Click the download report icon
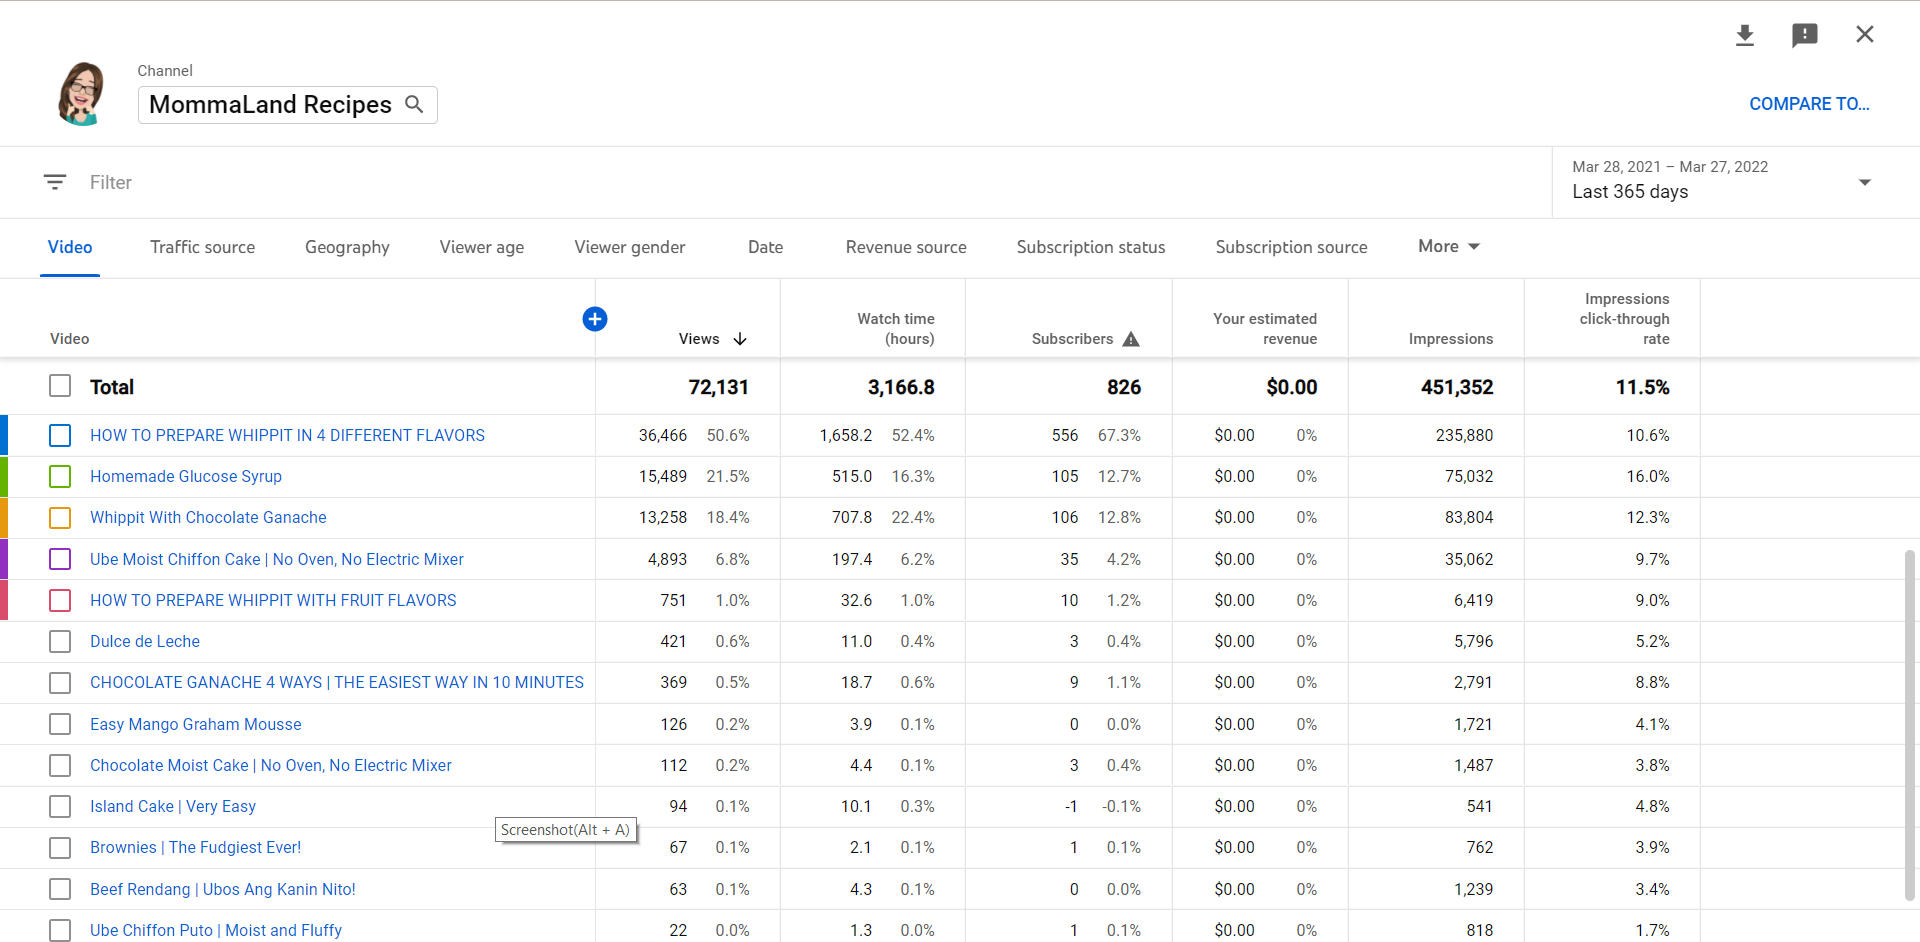 click(1745, 36)
